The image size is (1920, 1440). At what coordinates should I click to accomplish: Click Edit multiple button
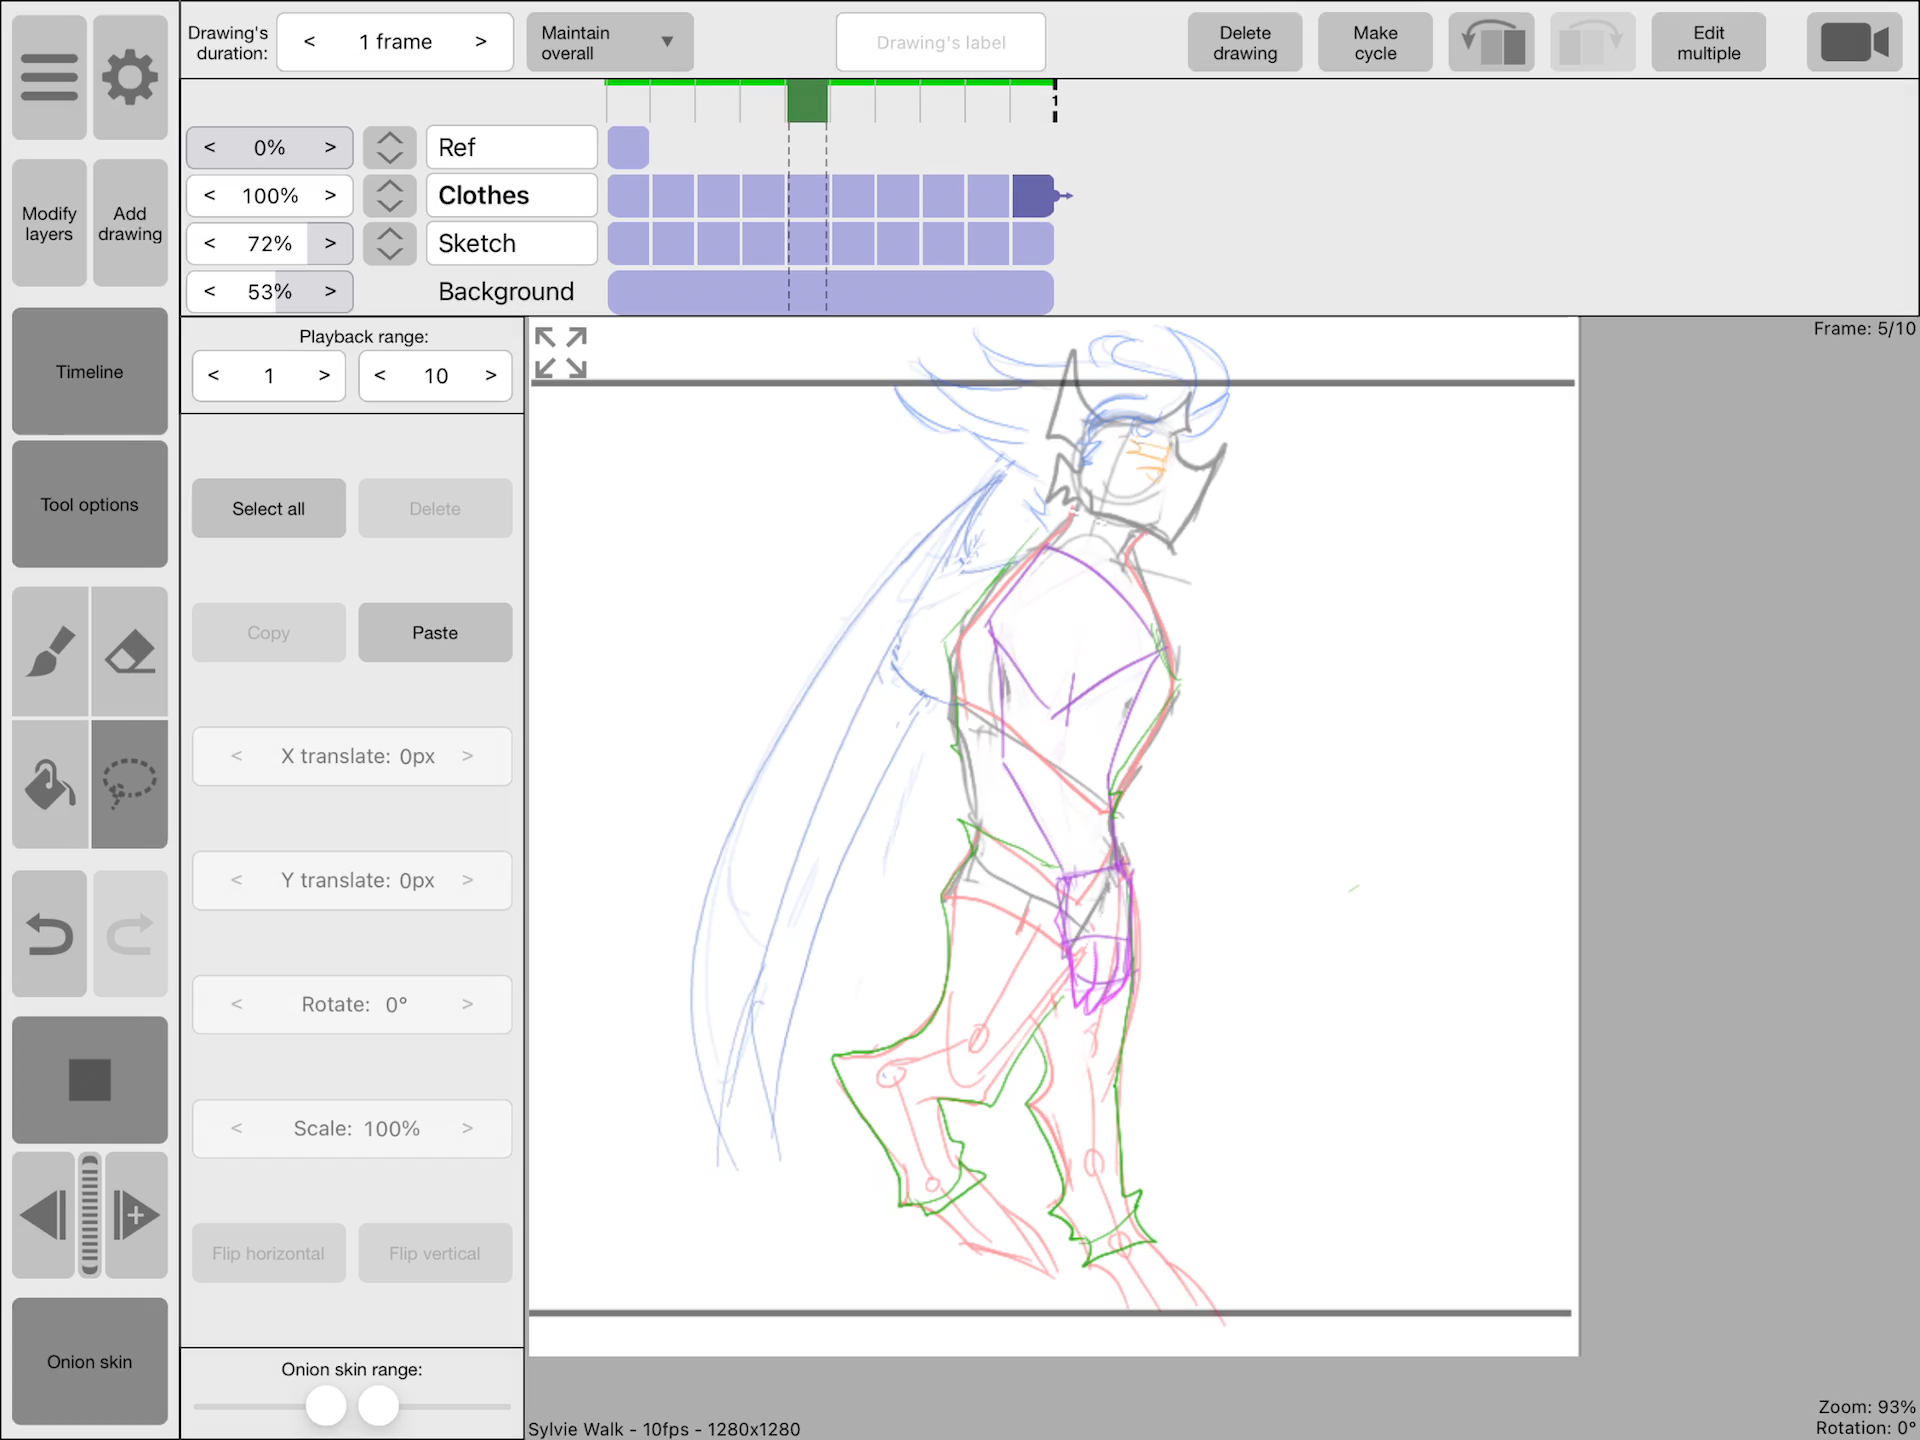coord(1709,42)
